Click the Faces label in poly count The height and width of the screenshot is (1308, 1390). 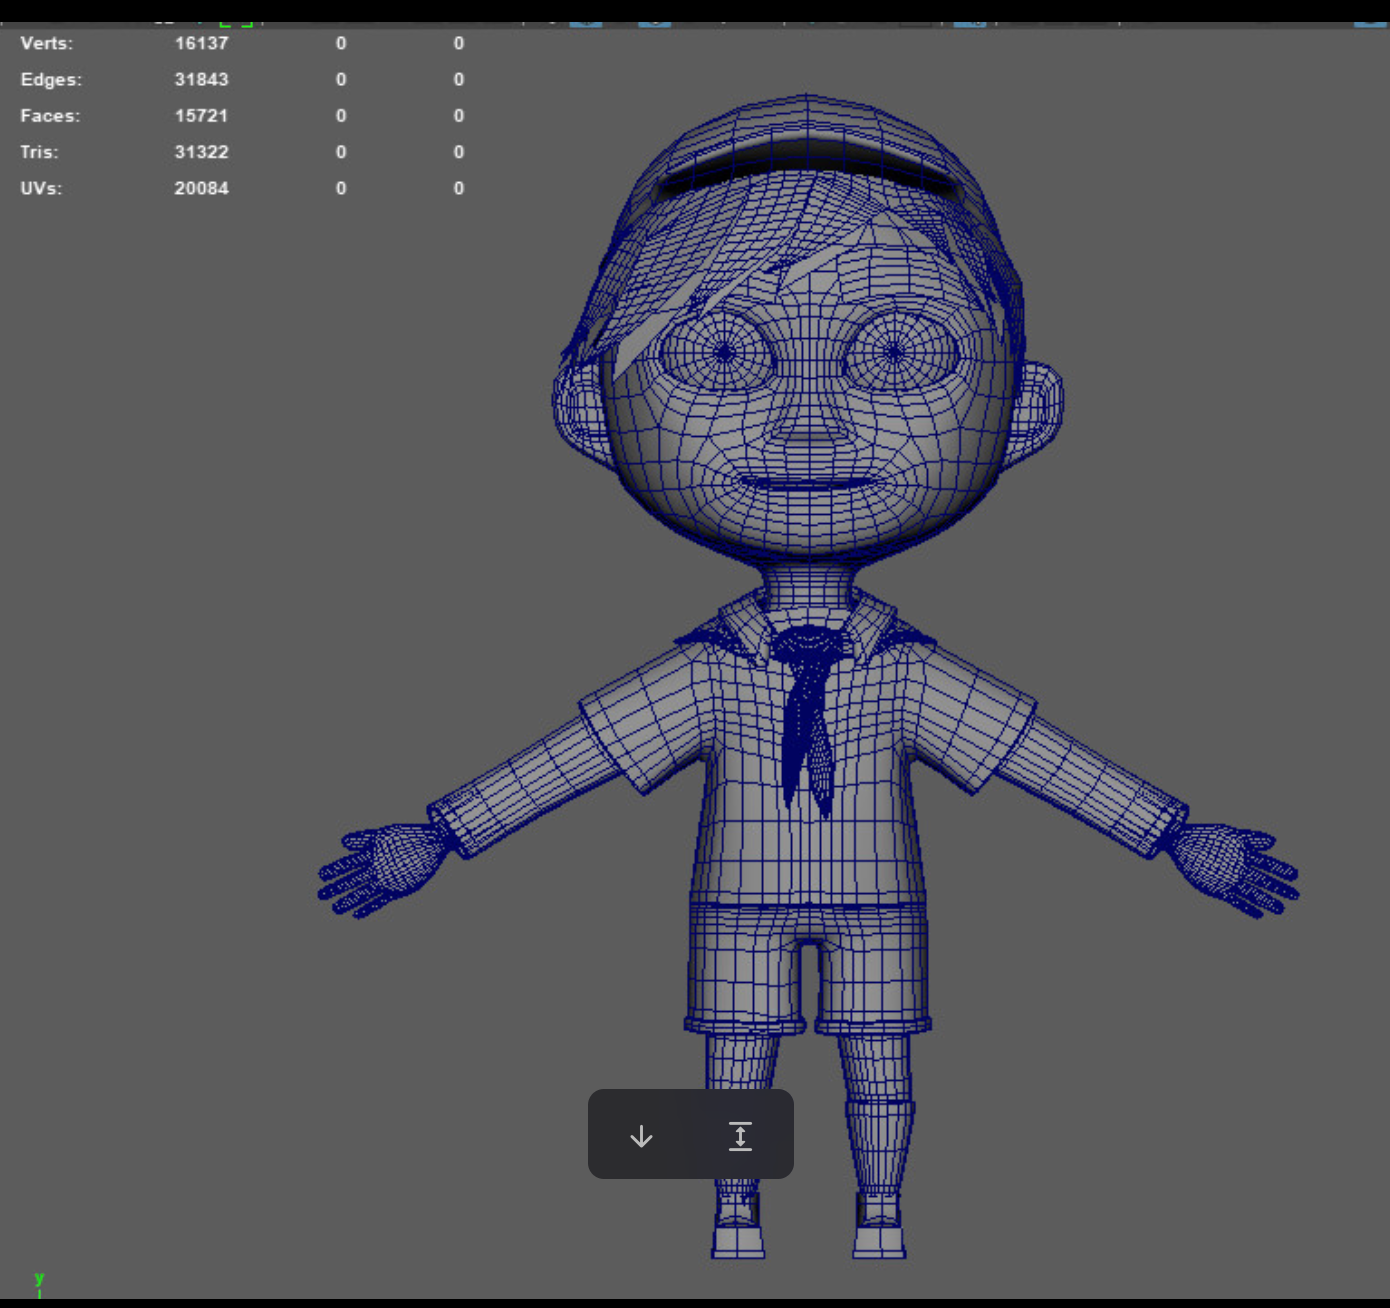(50, 116)
